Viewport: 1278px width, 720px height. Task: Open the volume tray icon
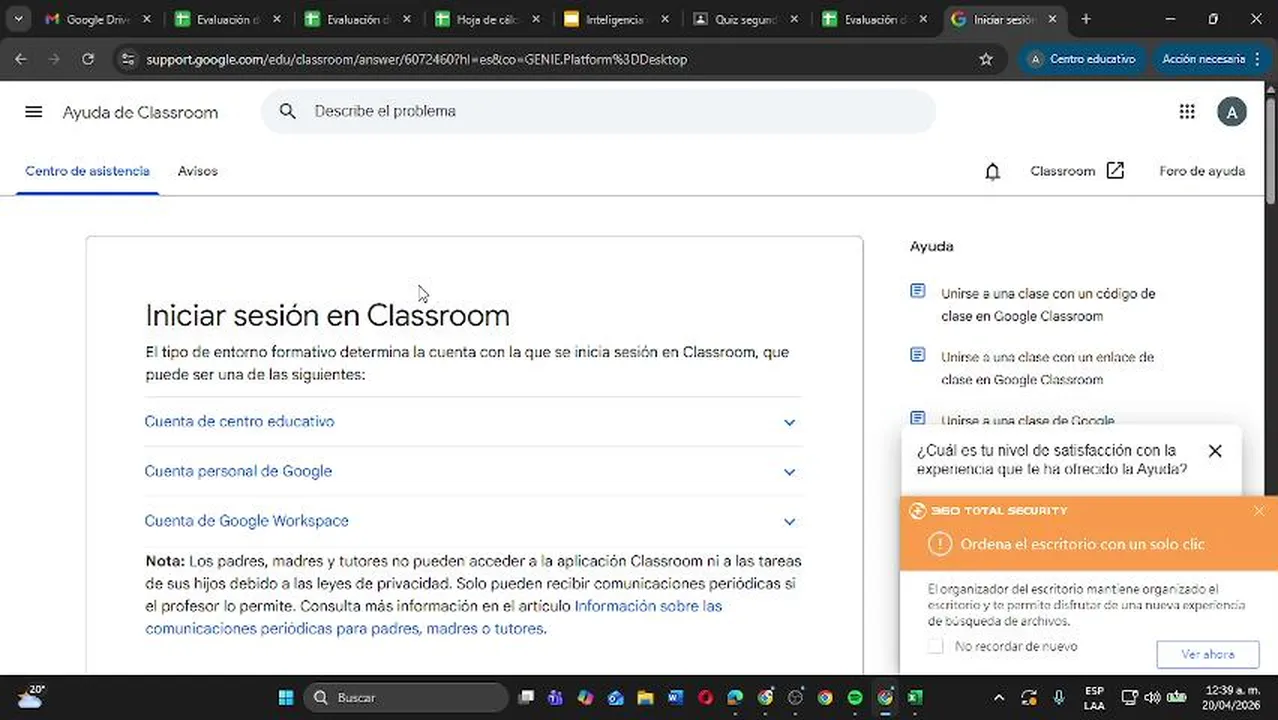[1152, 697]
